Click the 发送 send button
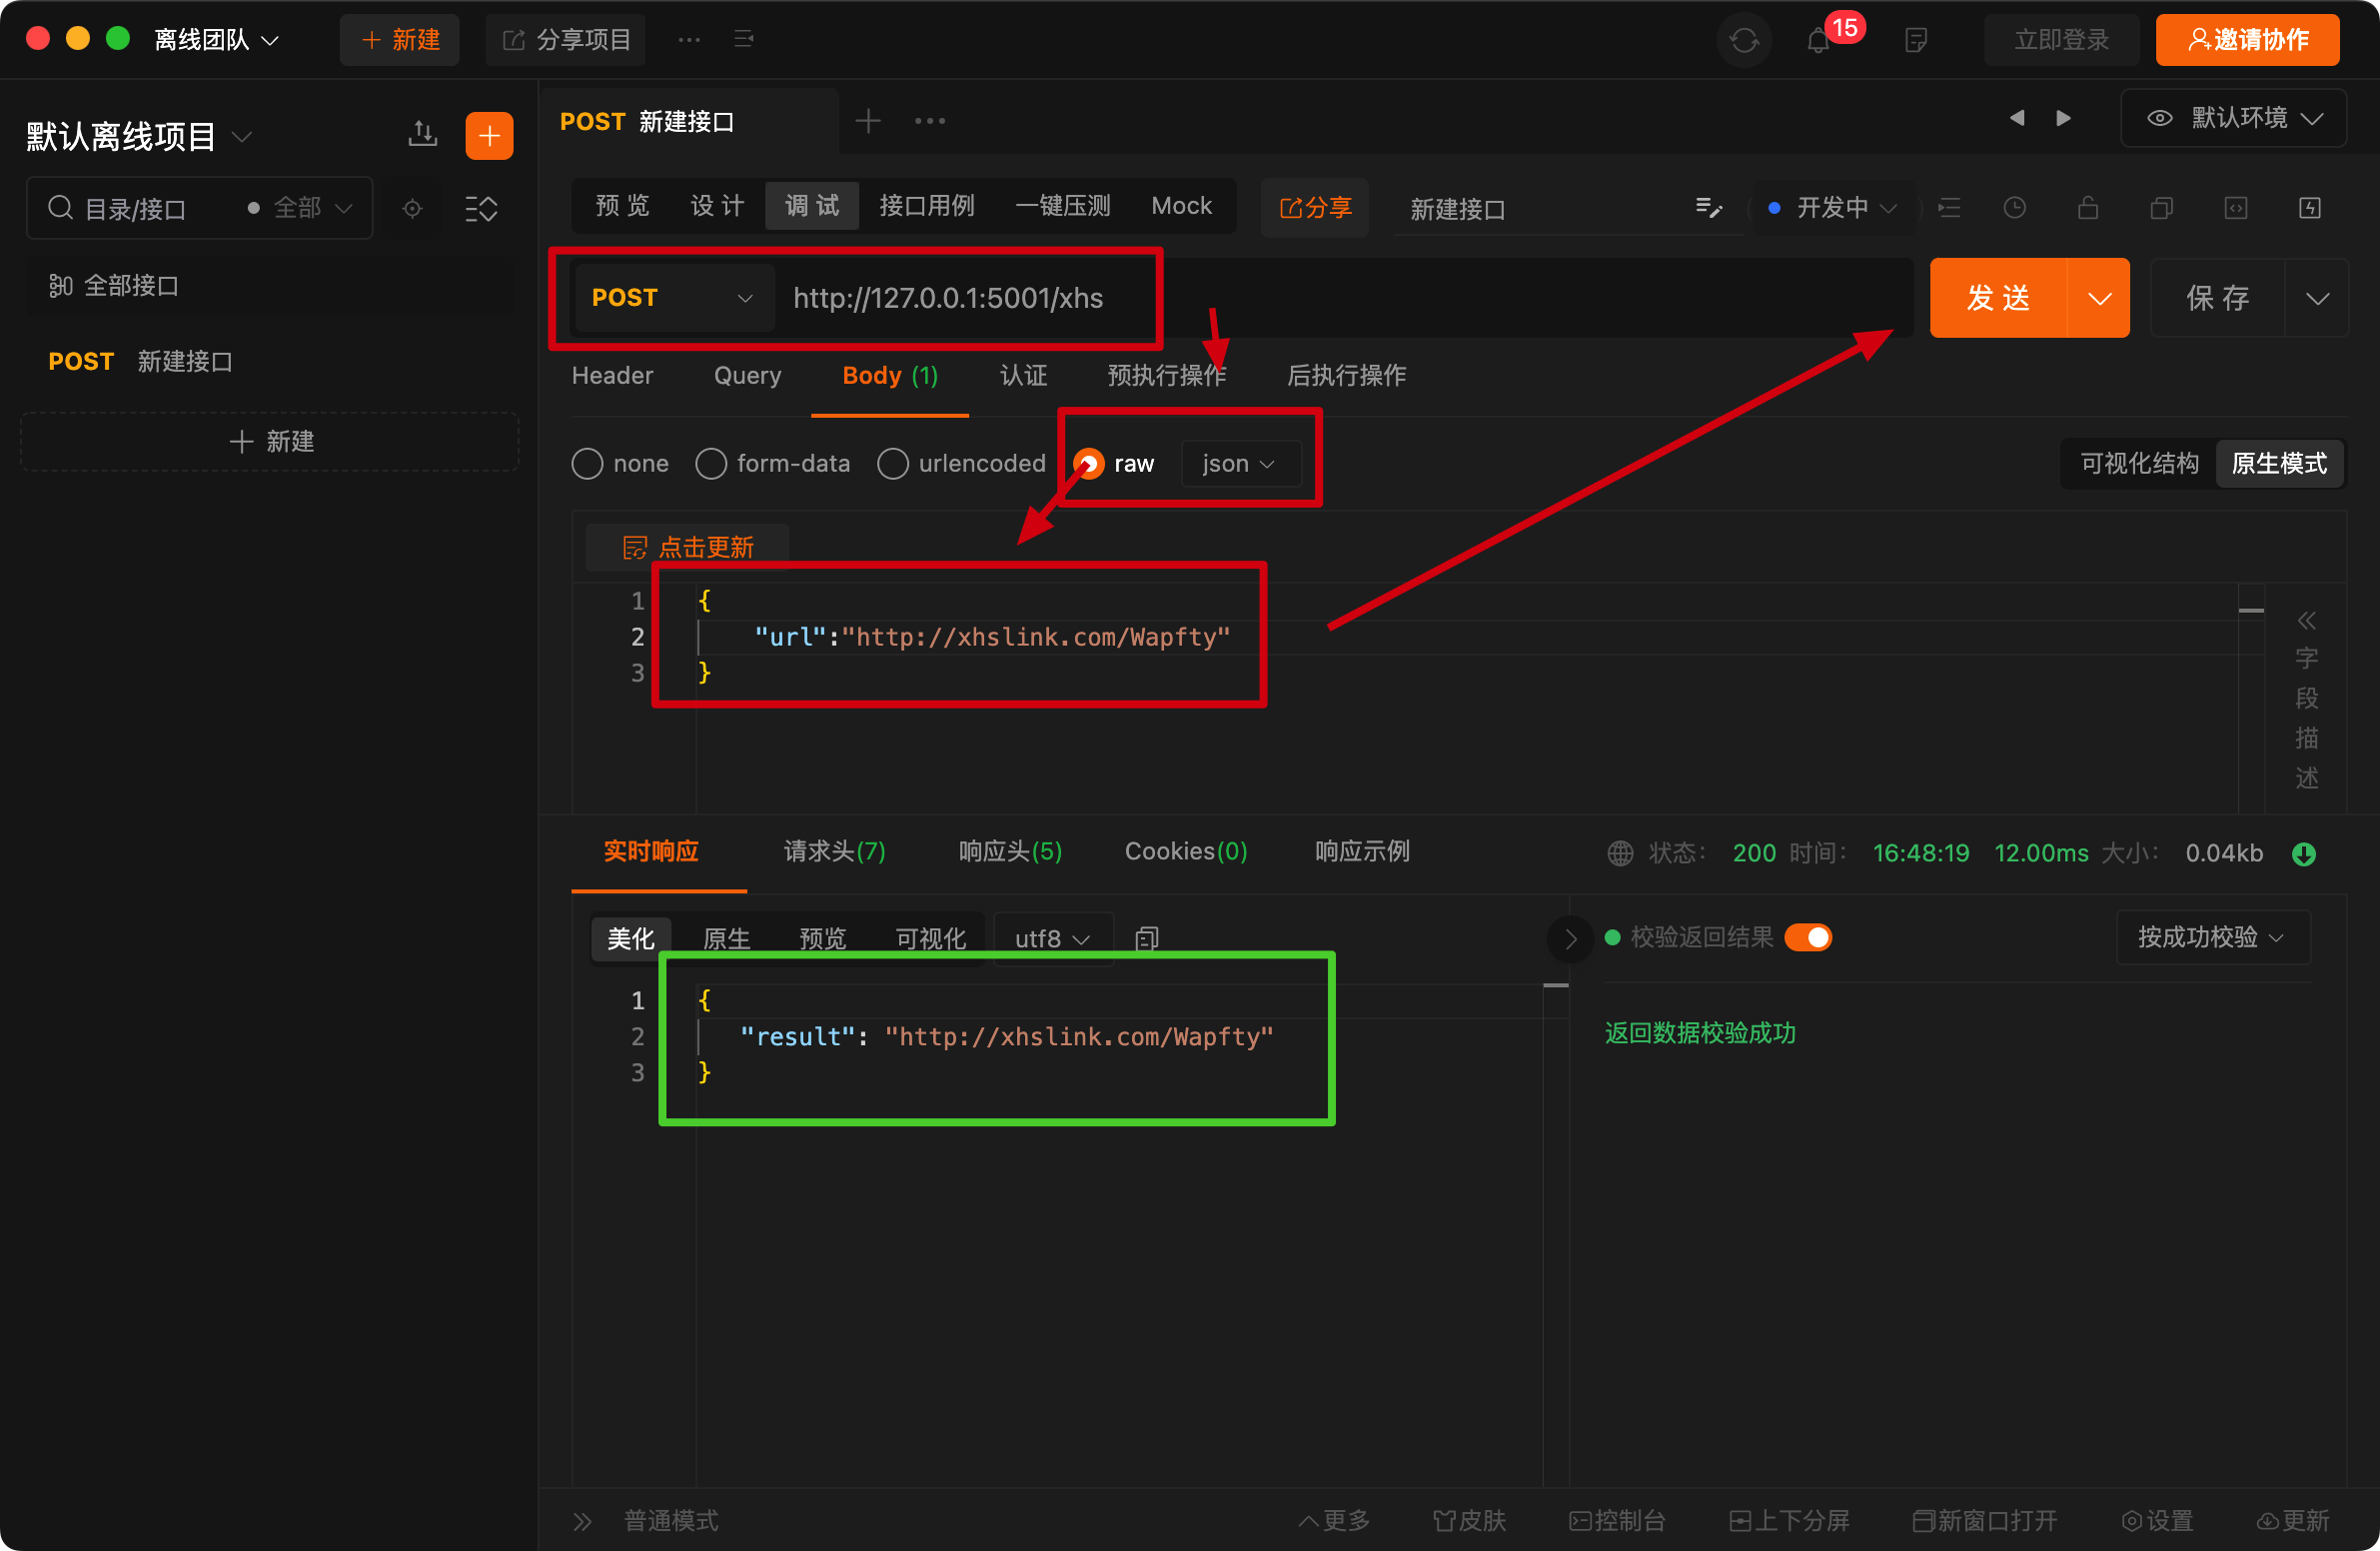2380x1551 pixels. point(1997,298)
